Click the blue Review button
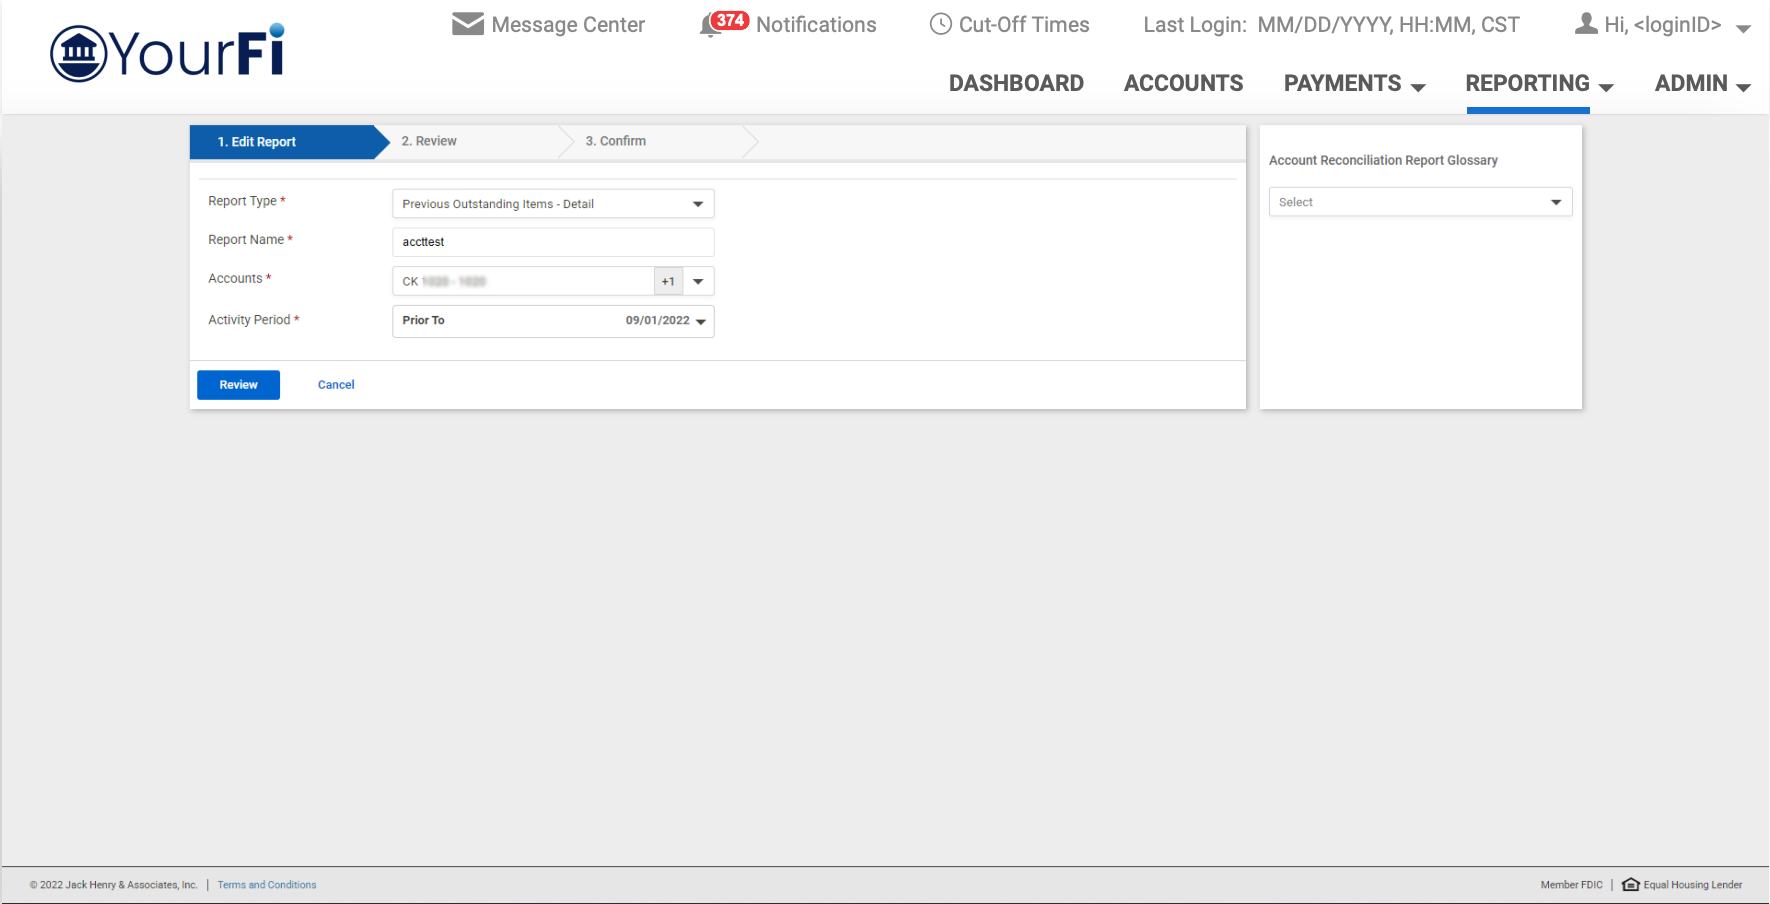 click(238, 385)
